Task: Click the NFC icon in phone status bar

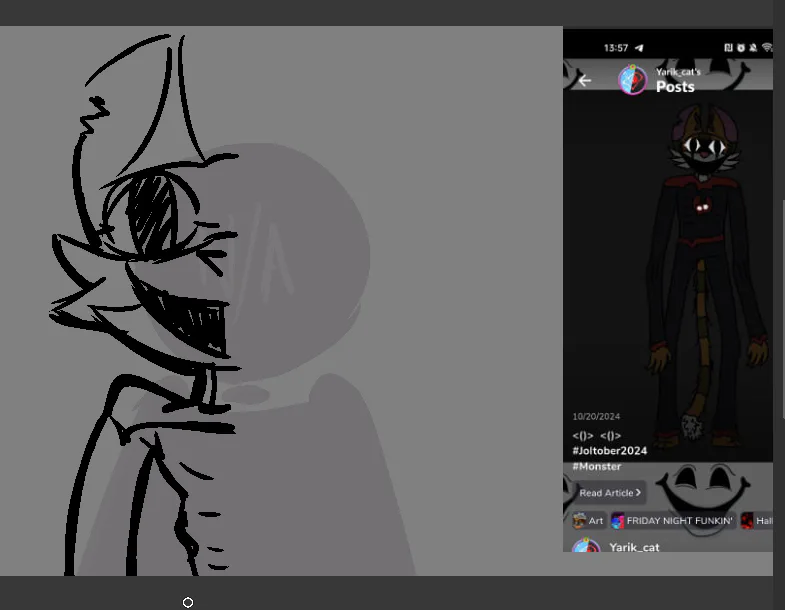Action: click(x=728, y=48)
